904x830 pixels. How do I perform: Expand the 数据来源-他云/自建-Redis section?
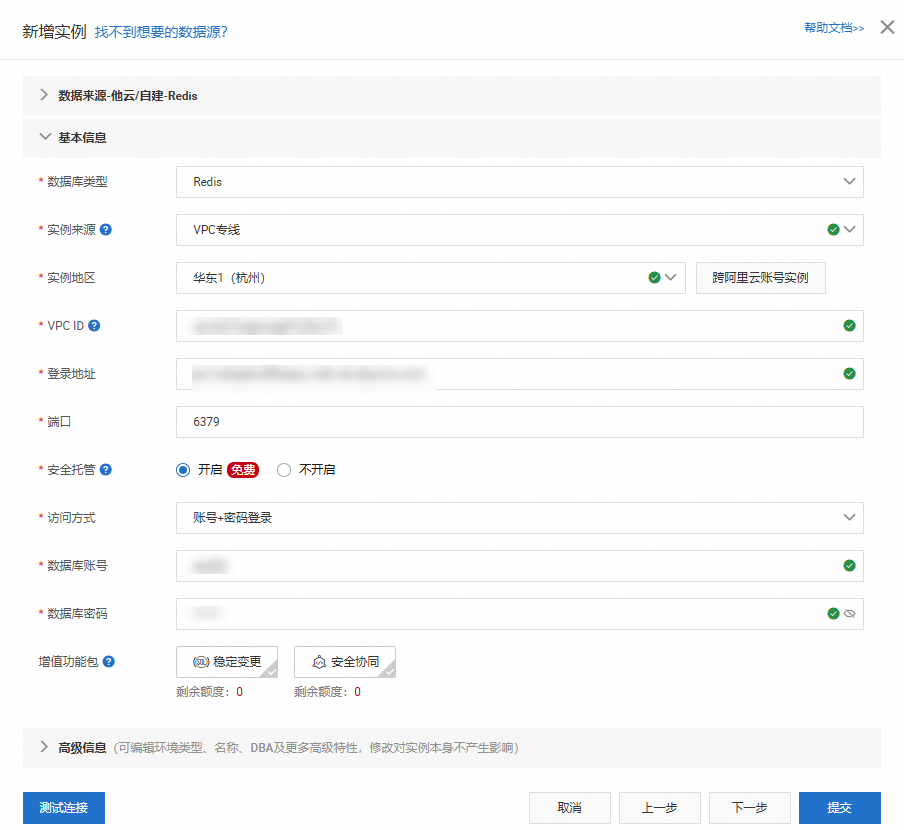(451, 96)
